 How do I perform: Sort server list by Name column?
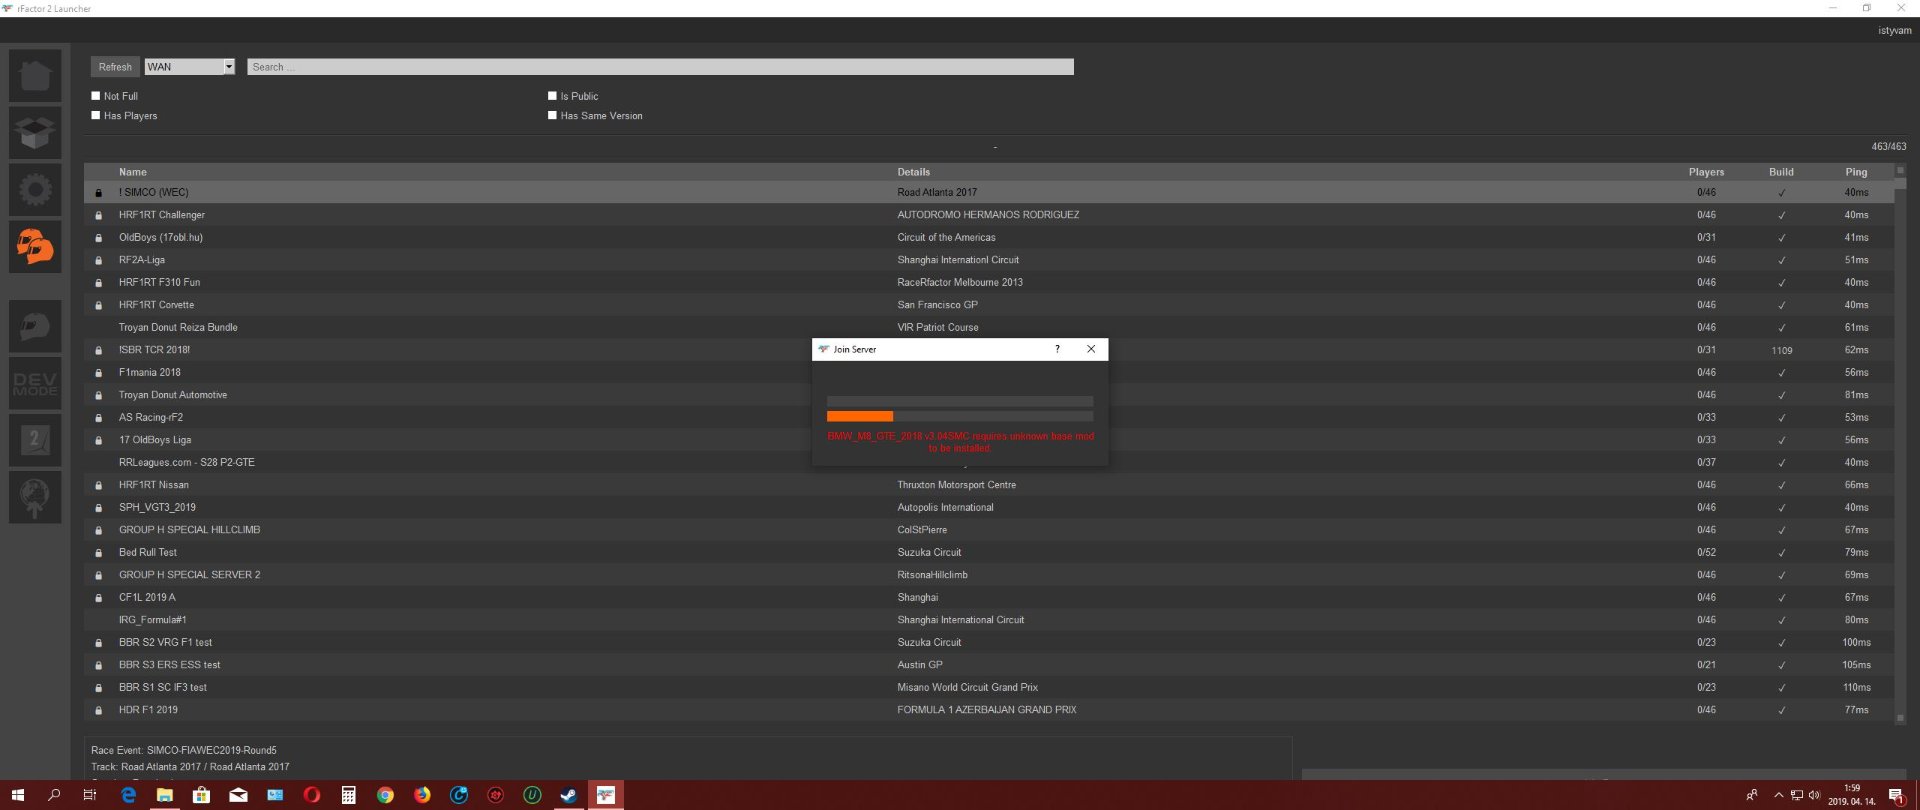(133, 172)
